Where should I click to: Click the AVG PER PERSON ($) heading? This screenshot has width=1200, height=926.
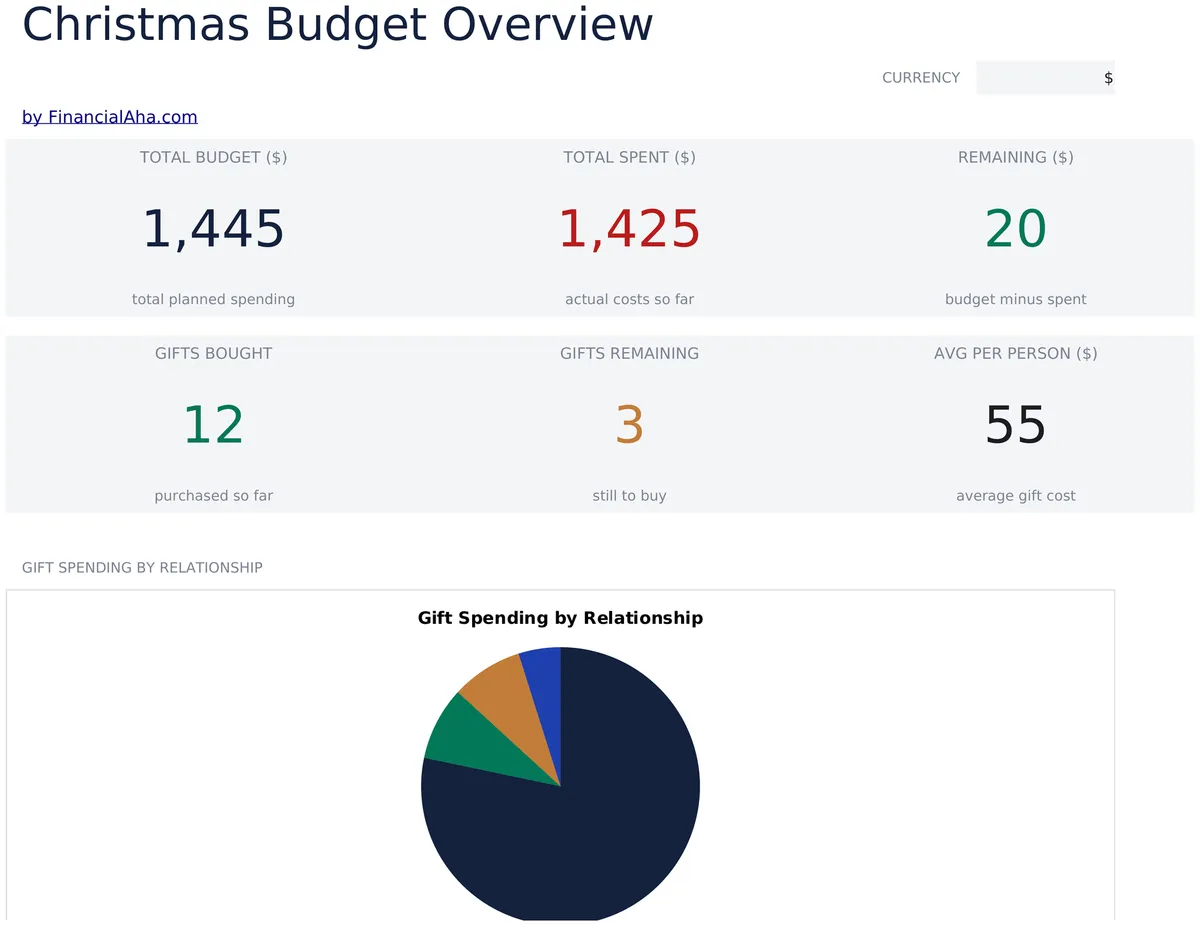click(1016, 353)
